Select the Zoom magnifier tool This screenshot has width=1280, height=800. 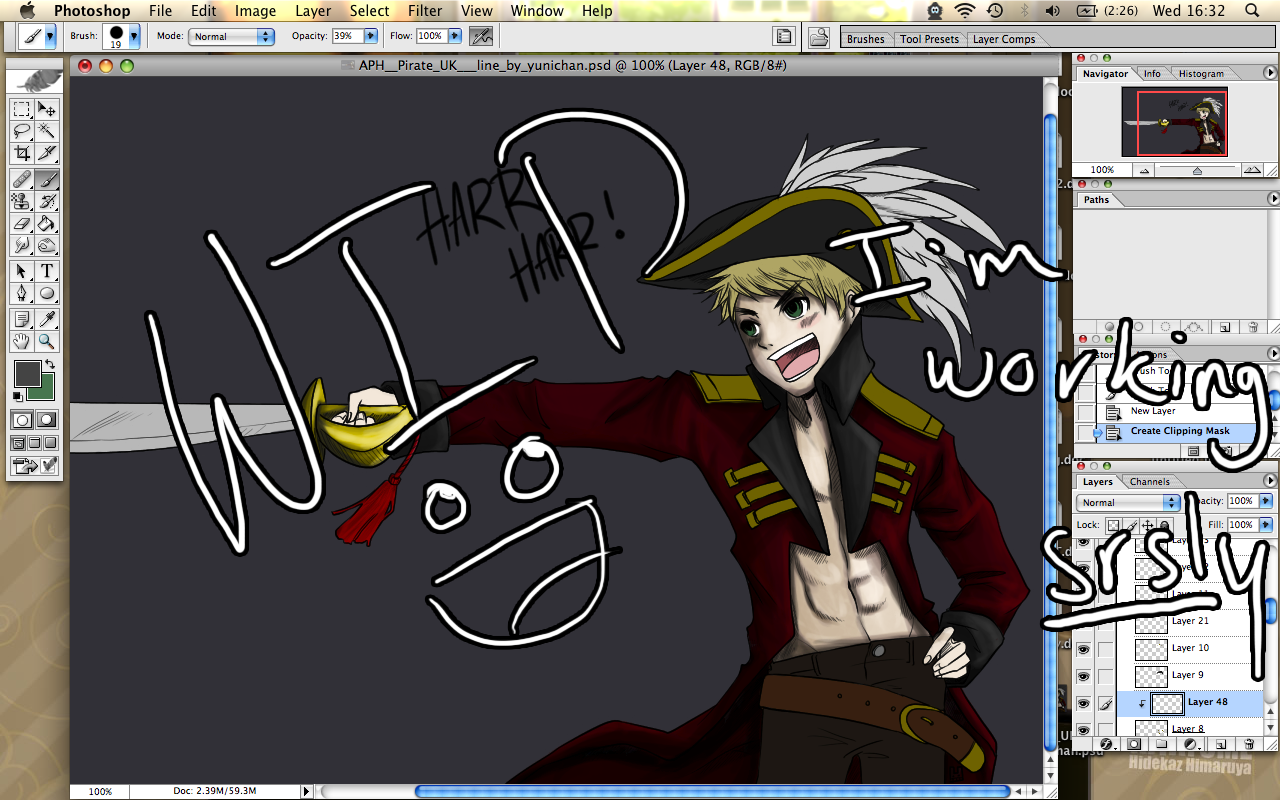(47, 341)
